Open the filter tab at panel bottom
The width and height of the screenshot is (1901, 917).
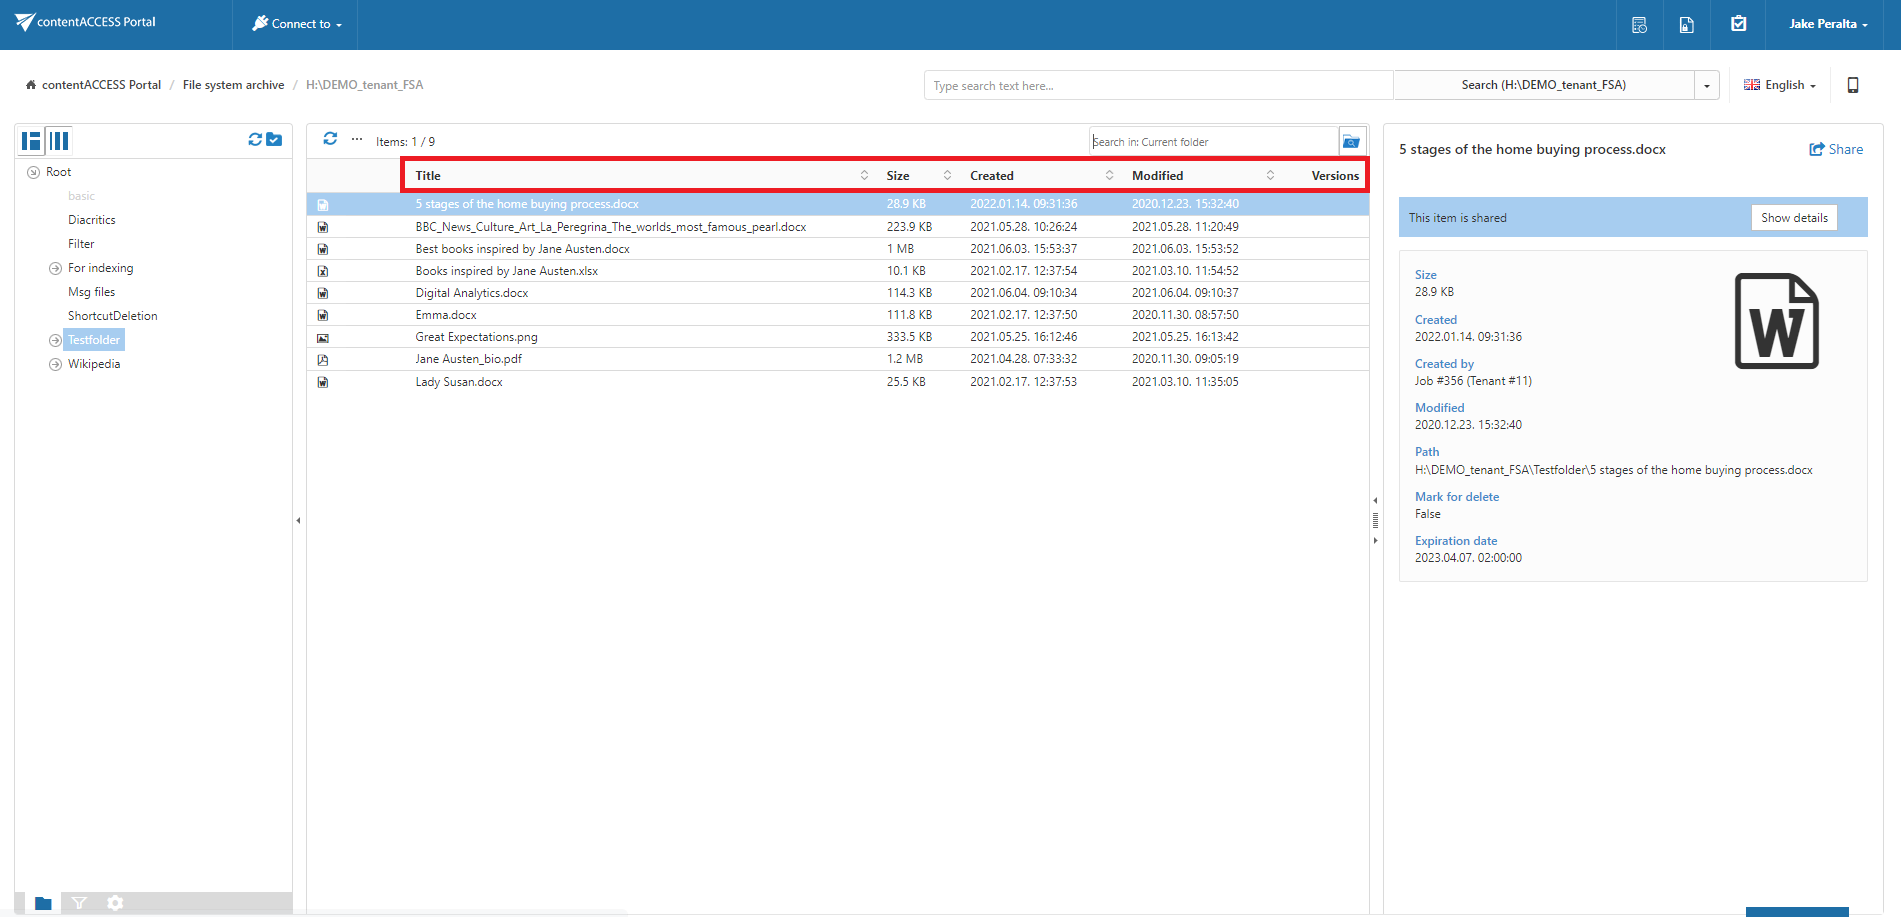coord(79,903)
